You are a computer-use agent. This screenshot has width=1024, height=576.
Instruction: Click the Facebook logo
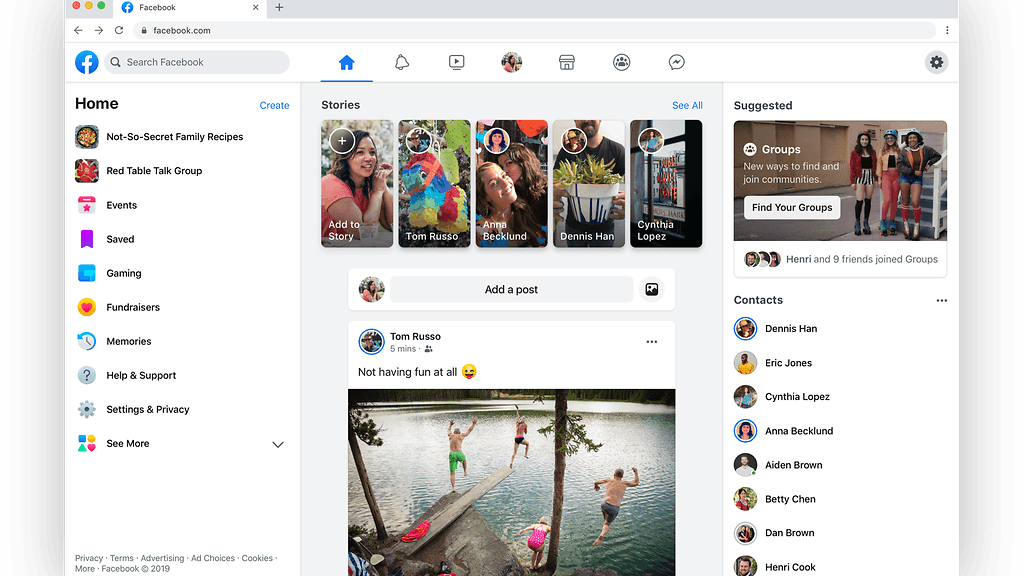pos(87,63)
